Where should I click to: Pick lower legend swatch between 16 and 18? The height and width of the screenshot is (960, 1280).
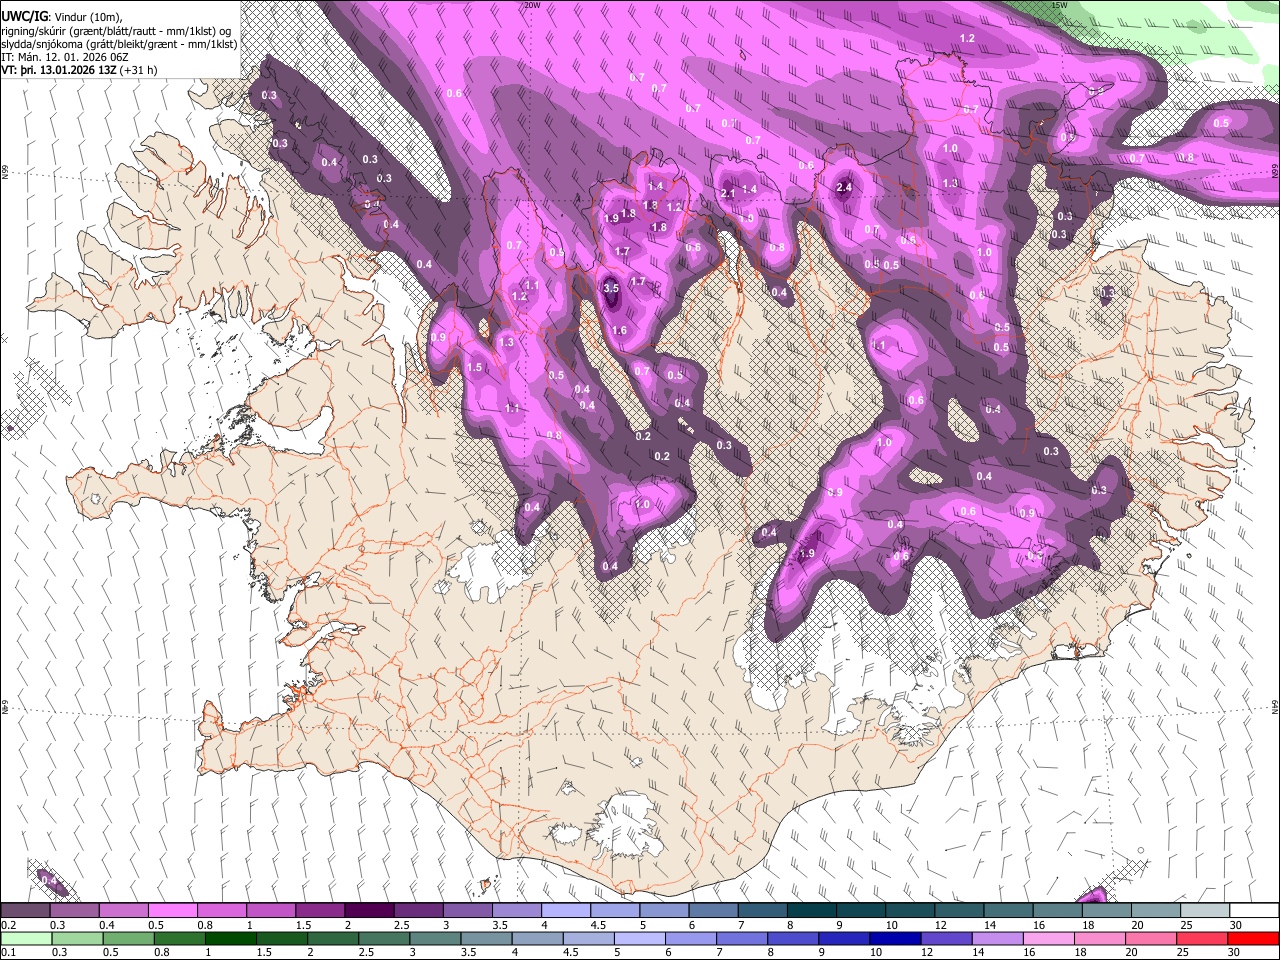click(x=1049, y=938)
